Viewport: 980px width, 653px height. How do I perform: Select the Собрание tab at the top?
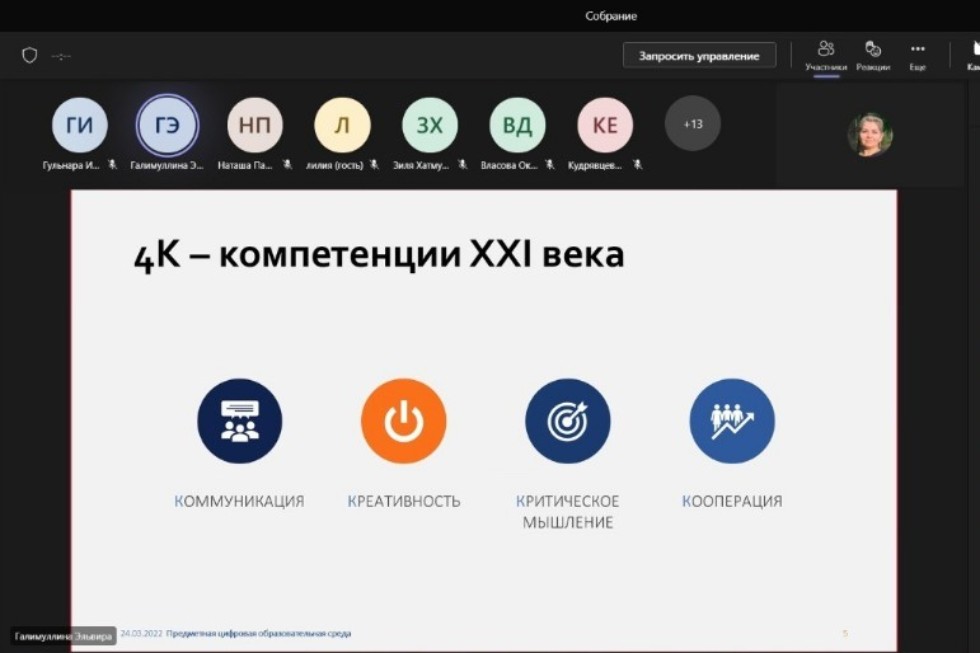612,15
